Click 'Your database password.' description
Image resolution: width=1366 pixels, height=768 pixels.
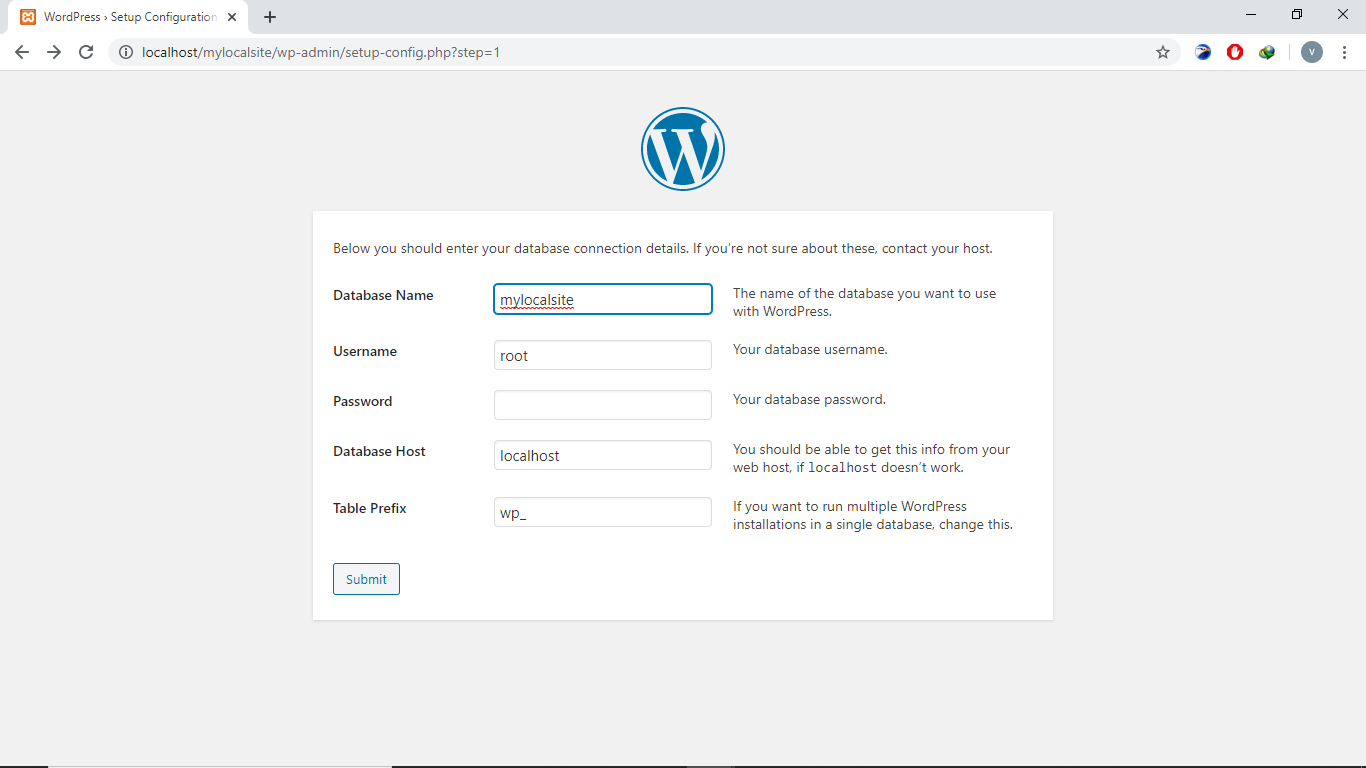tap(809, 399)
